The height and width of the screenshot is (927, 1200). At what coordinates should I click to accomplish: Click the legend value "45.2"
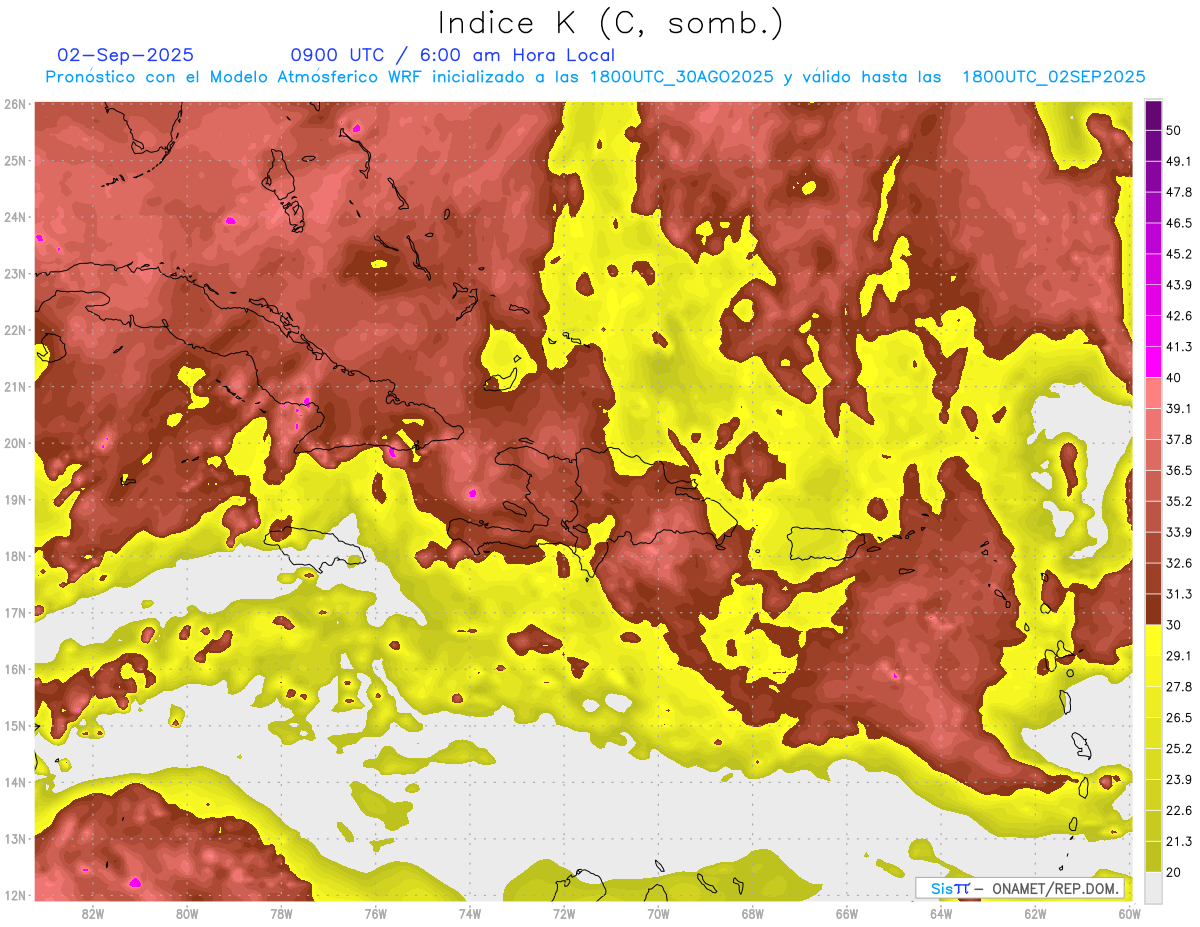coord(1179,254)
